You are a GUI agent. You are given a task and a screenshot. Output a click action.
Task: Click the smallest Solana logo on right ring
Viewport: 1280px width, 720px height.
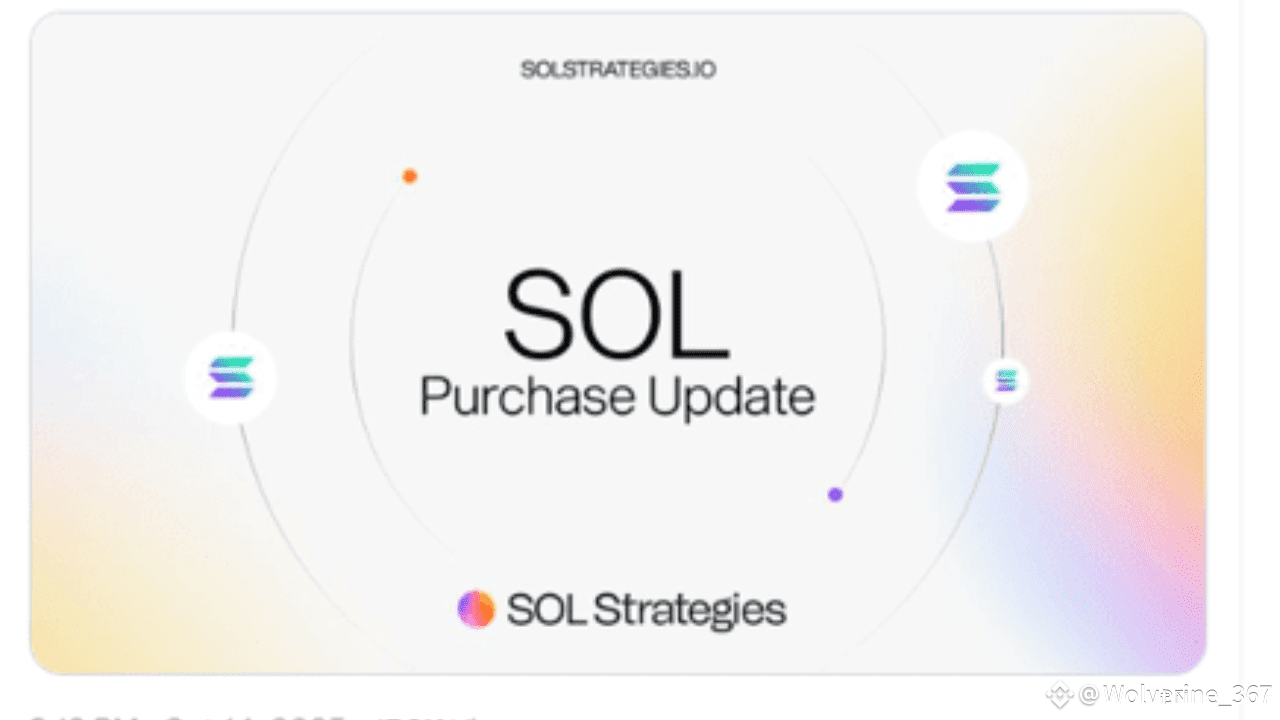[1005, 380]
